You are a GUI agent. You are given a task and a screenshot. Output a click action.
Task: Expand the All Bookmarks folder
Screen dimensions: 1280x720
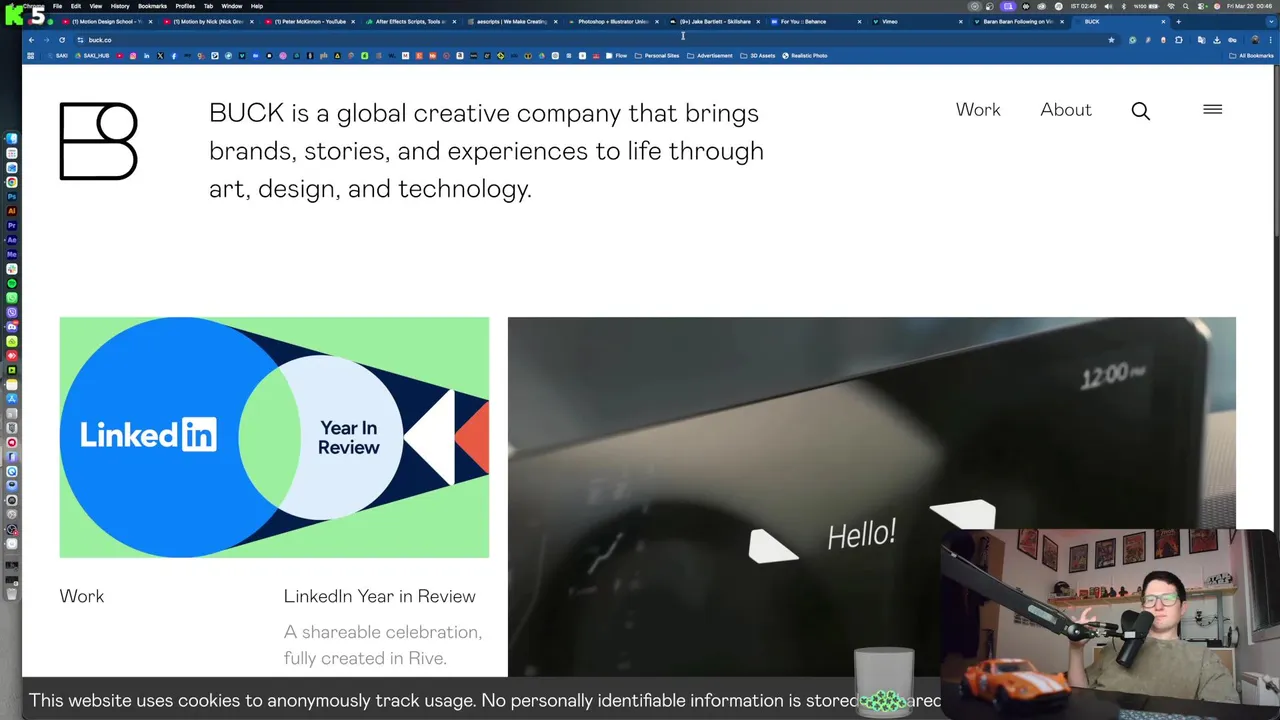1251,56
